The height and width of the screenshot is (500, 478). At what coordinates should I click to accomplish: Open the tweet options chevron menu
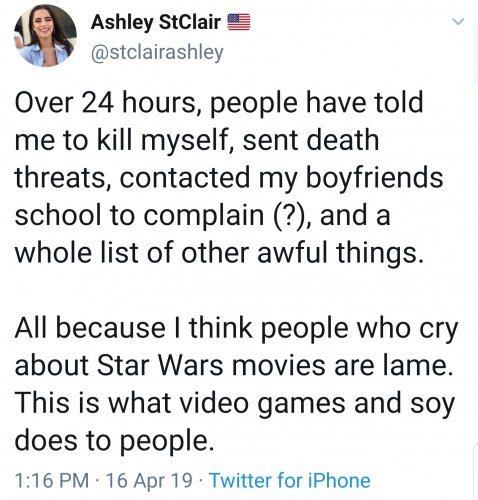click(x=458, y=22)
